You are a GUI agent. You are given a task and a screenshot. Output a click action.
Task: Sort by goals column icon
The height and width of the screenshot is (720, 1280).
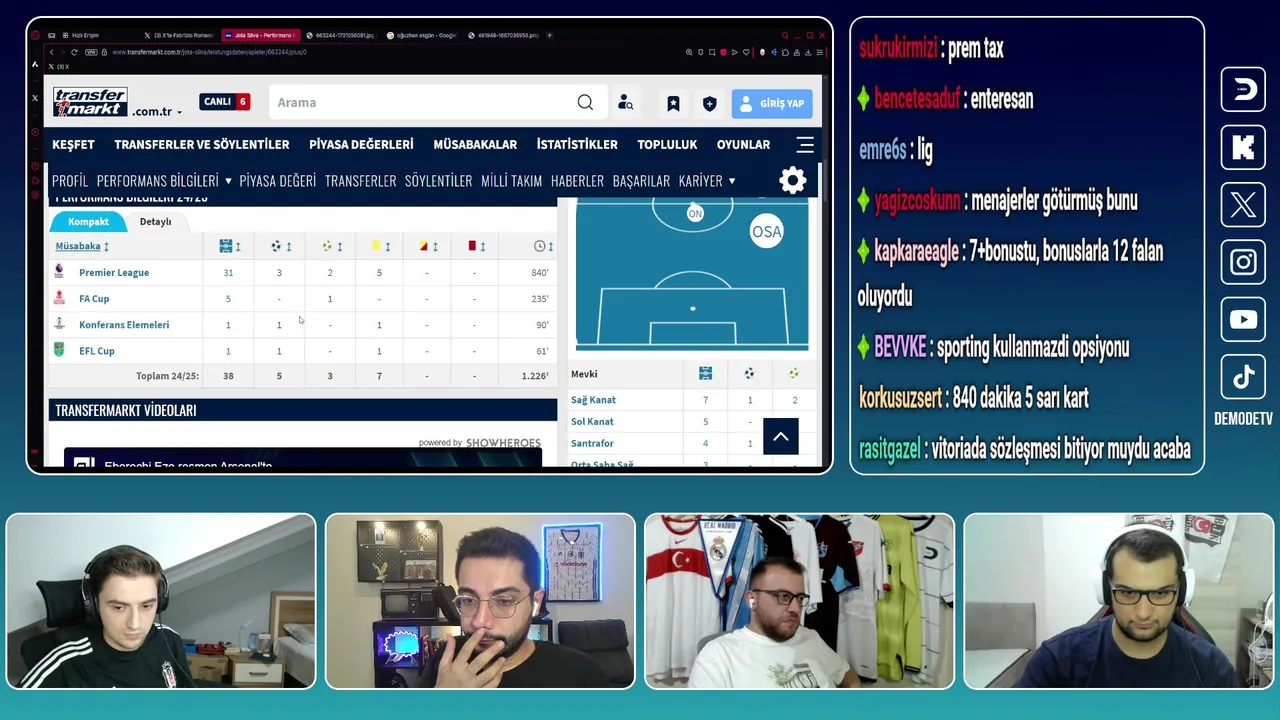tap(281, 246)
